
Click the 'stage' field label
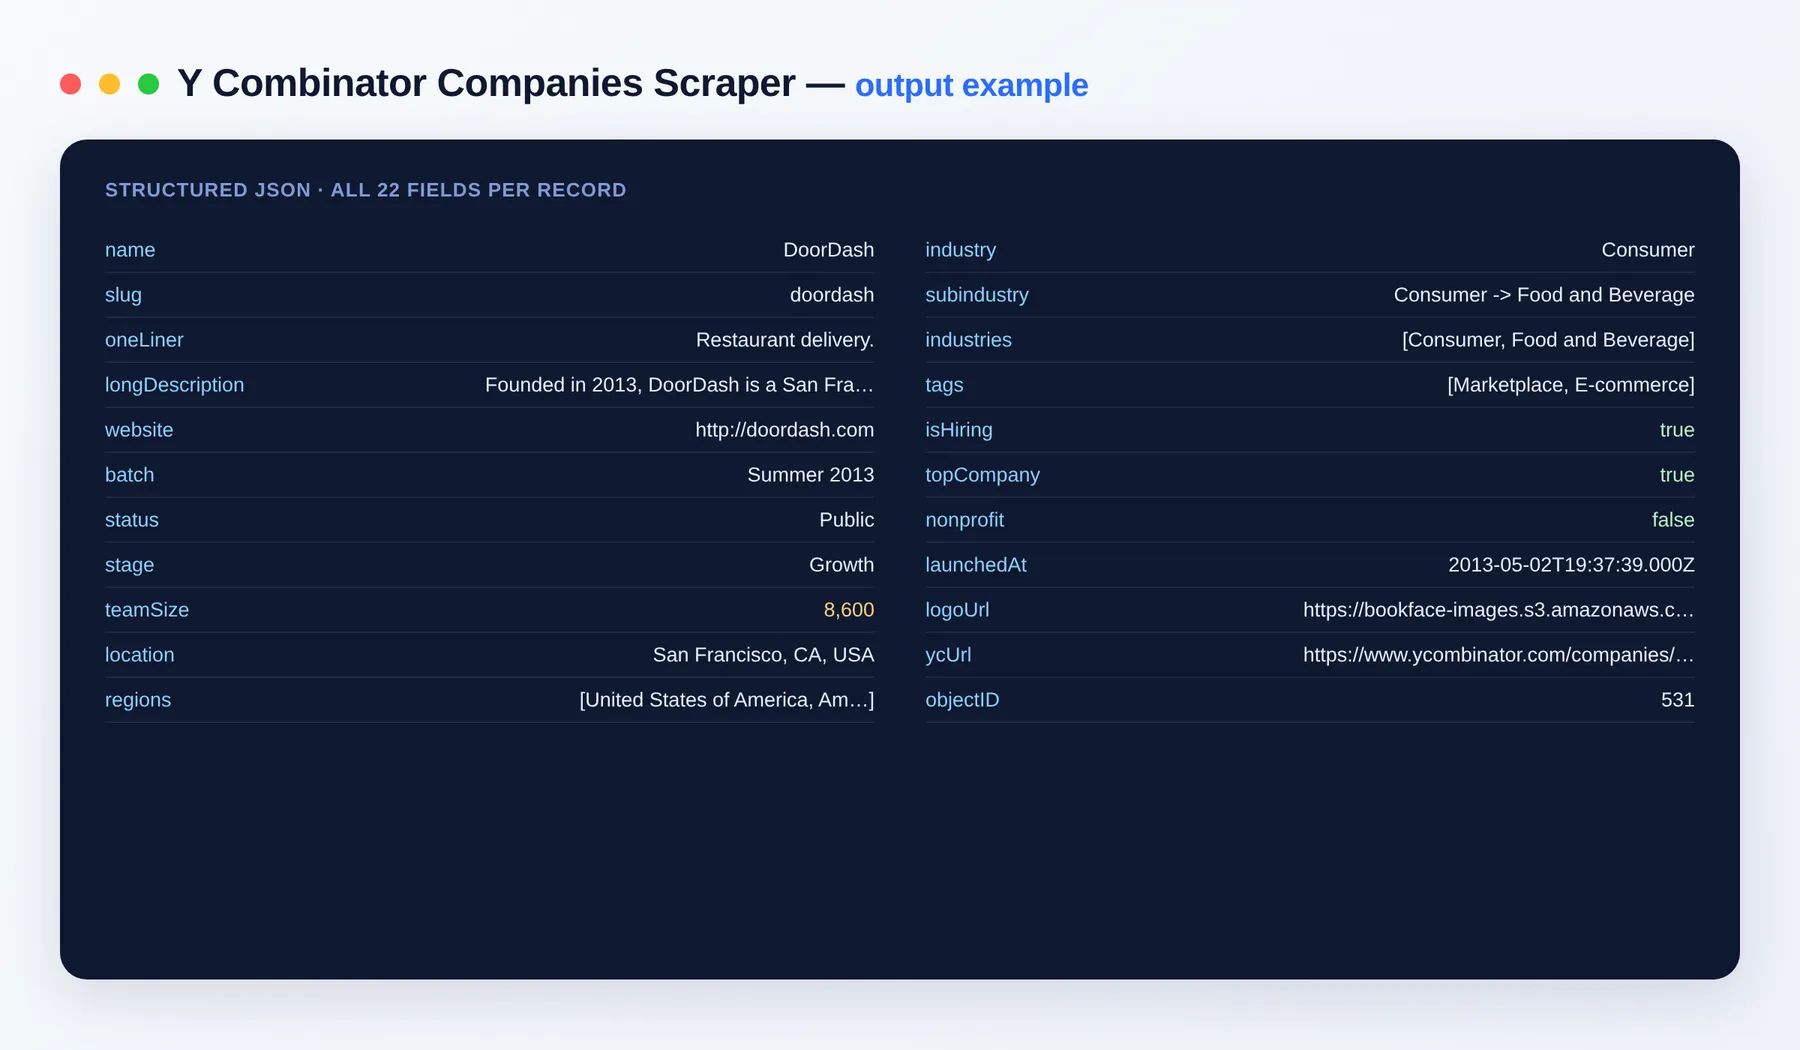coord(129,565)
